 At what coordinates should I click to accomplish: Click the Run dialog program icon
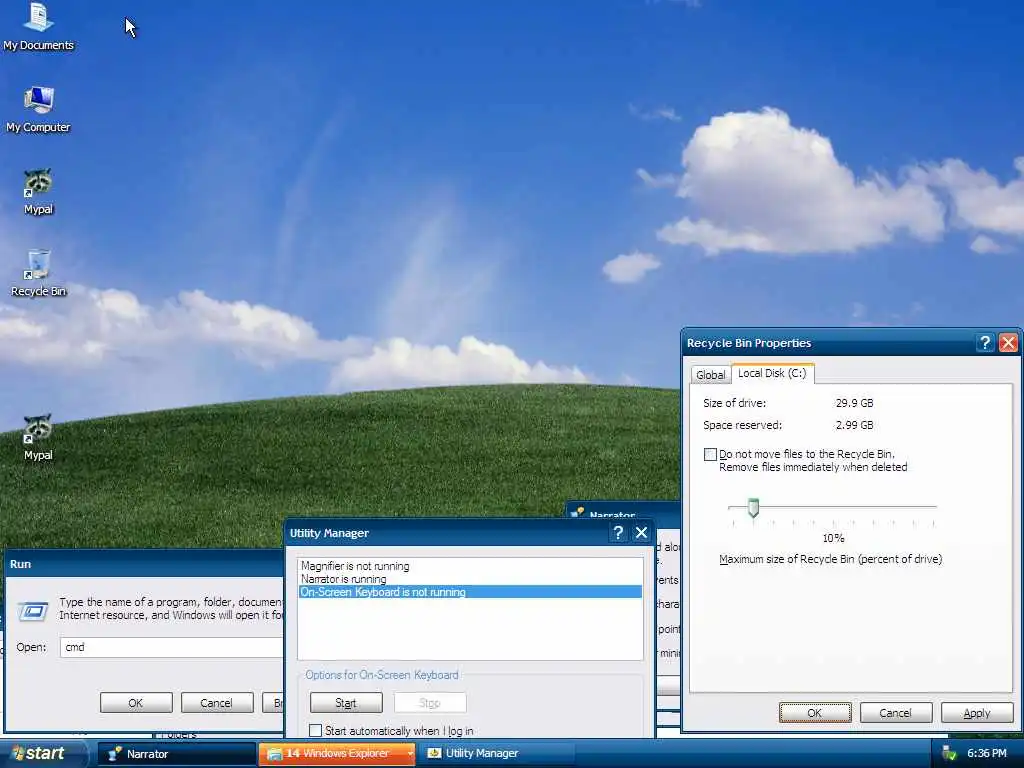tap(33, 611)
